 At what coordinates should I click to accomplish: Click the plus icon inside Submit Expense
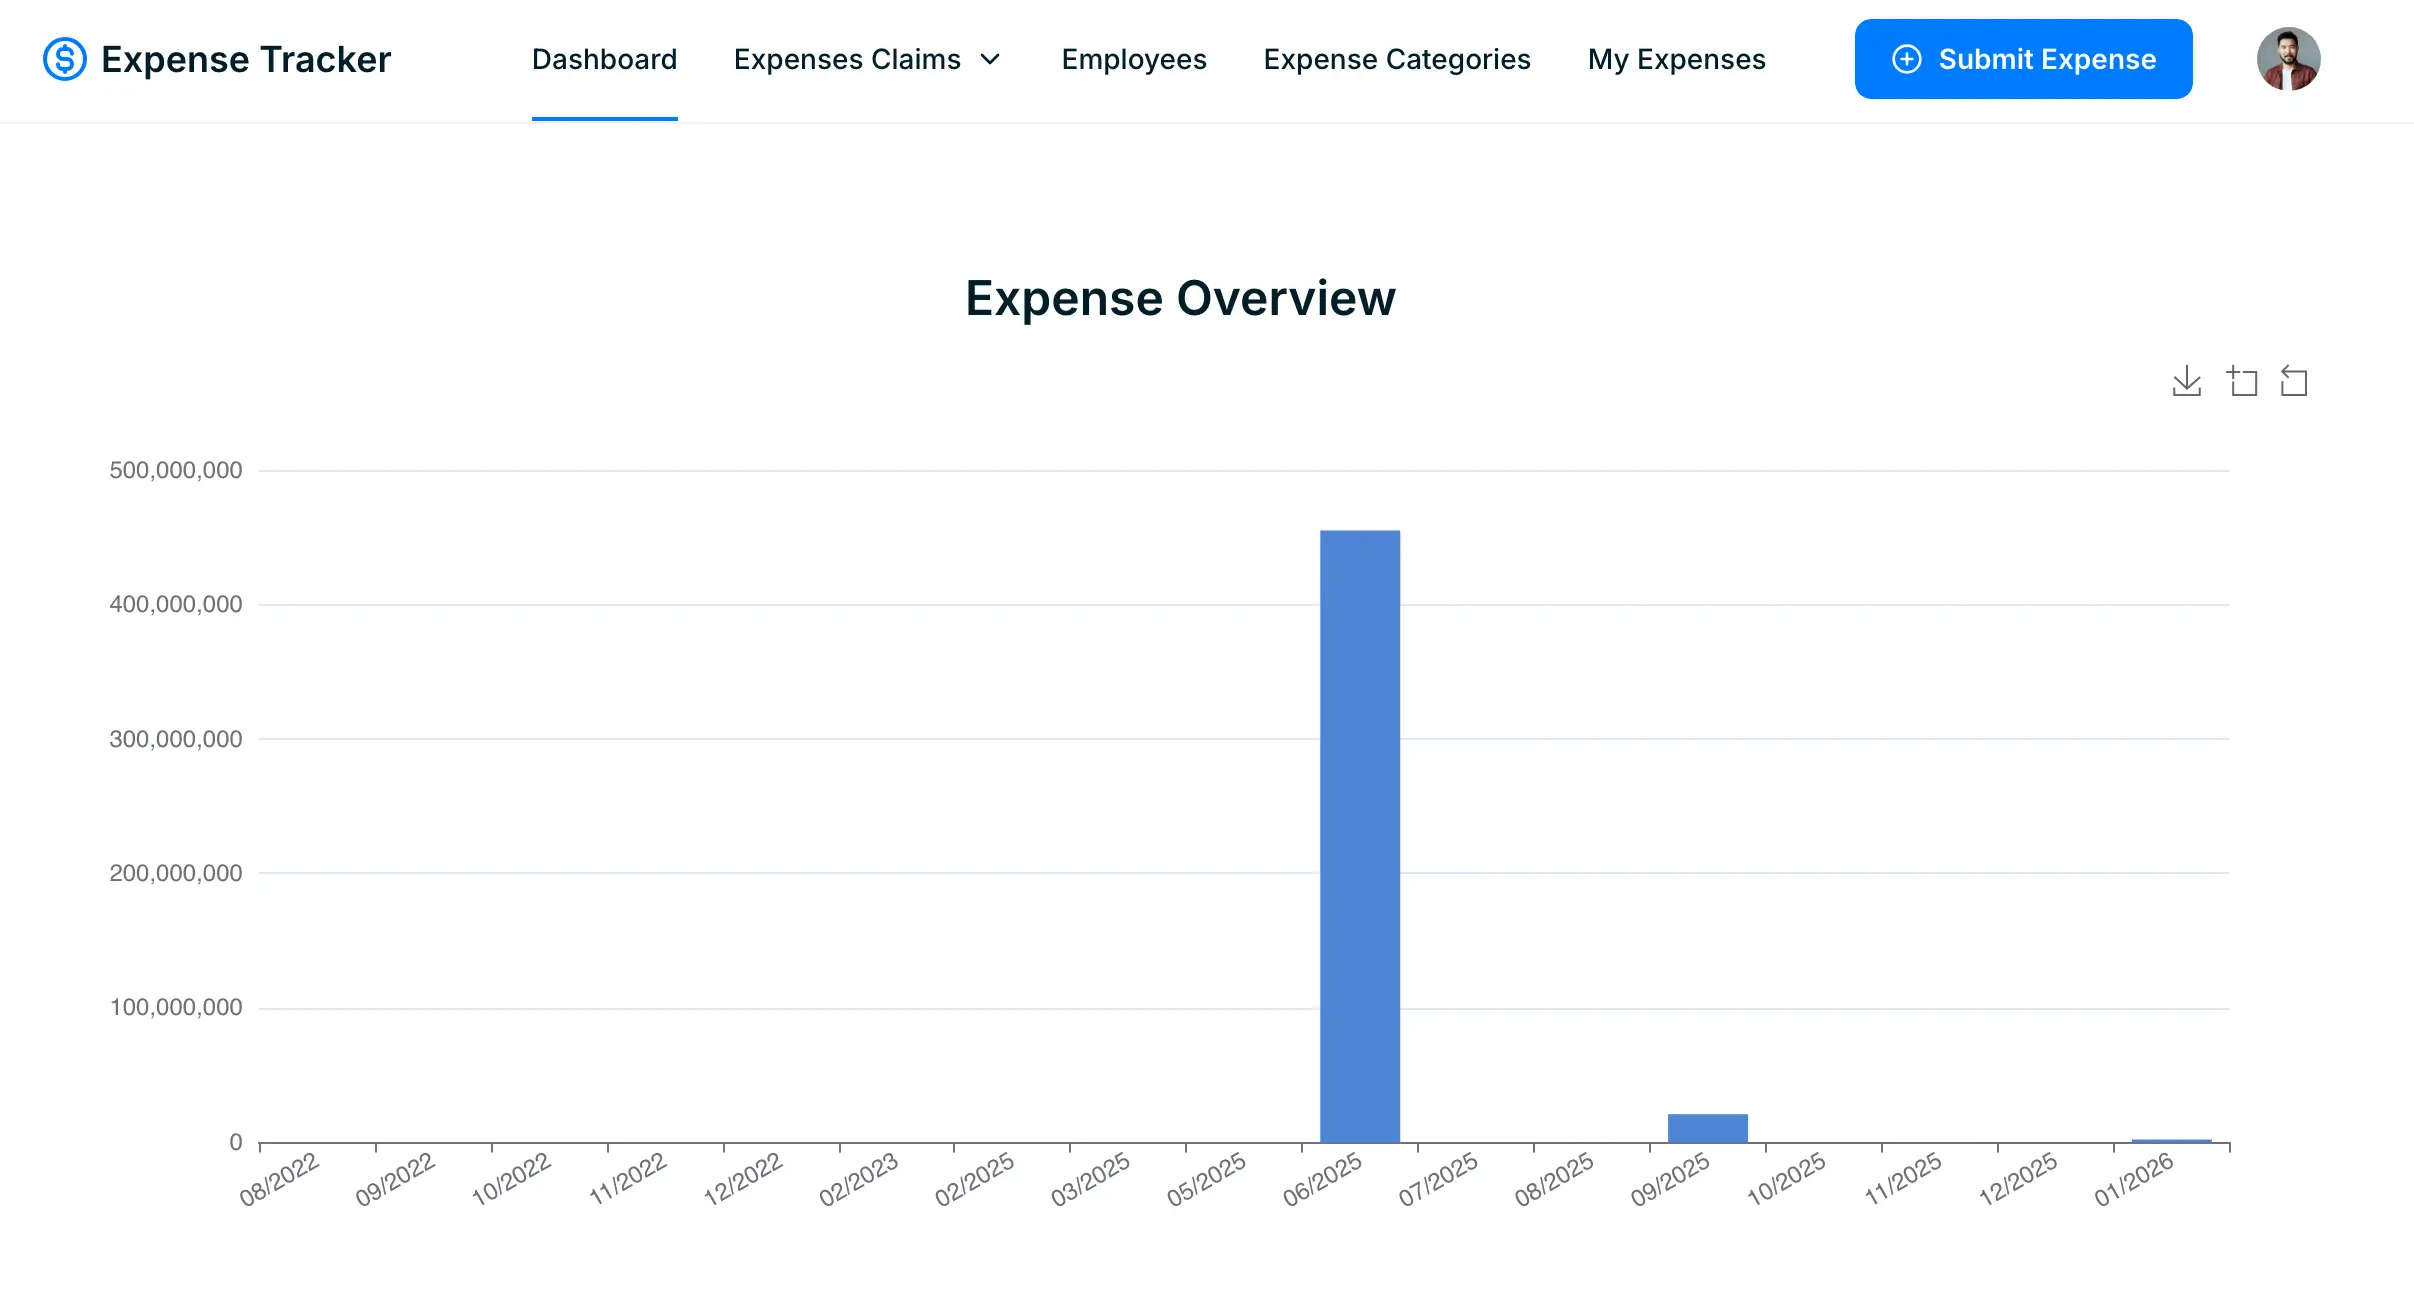(x=1908, y=59)
